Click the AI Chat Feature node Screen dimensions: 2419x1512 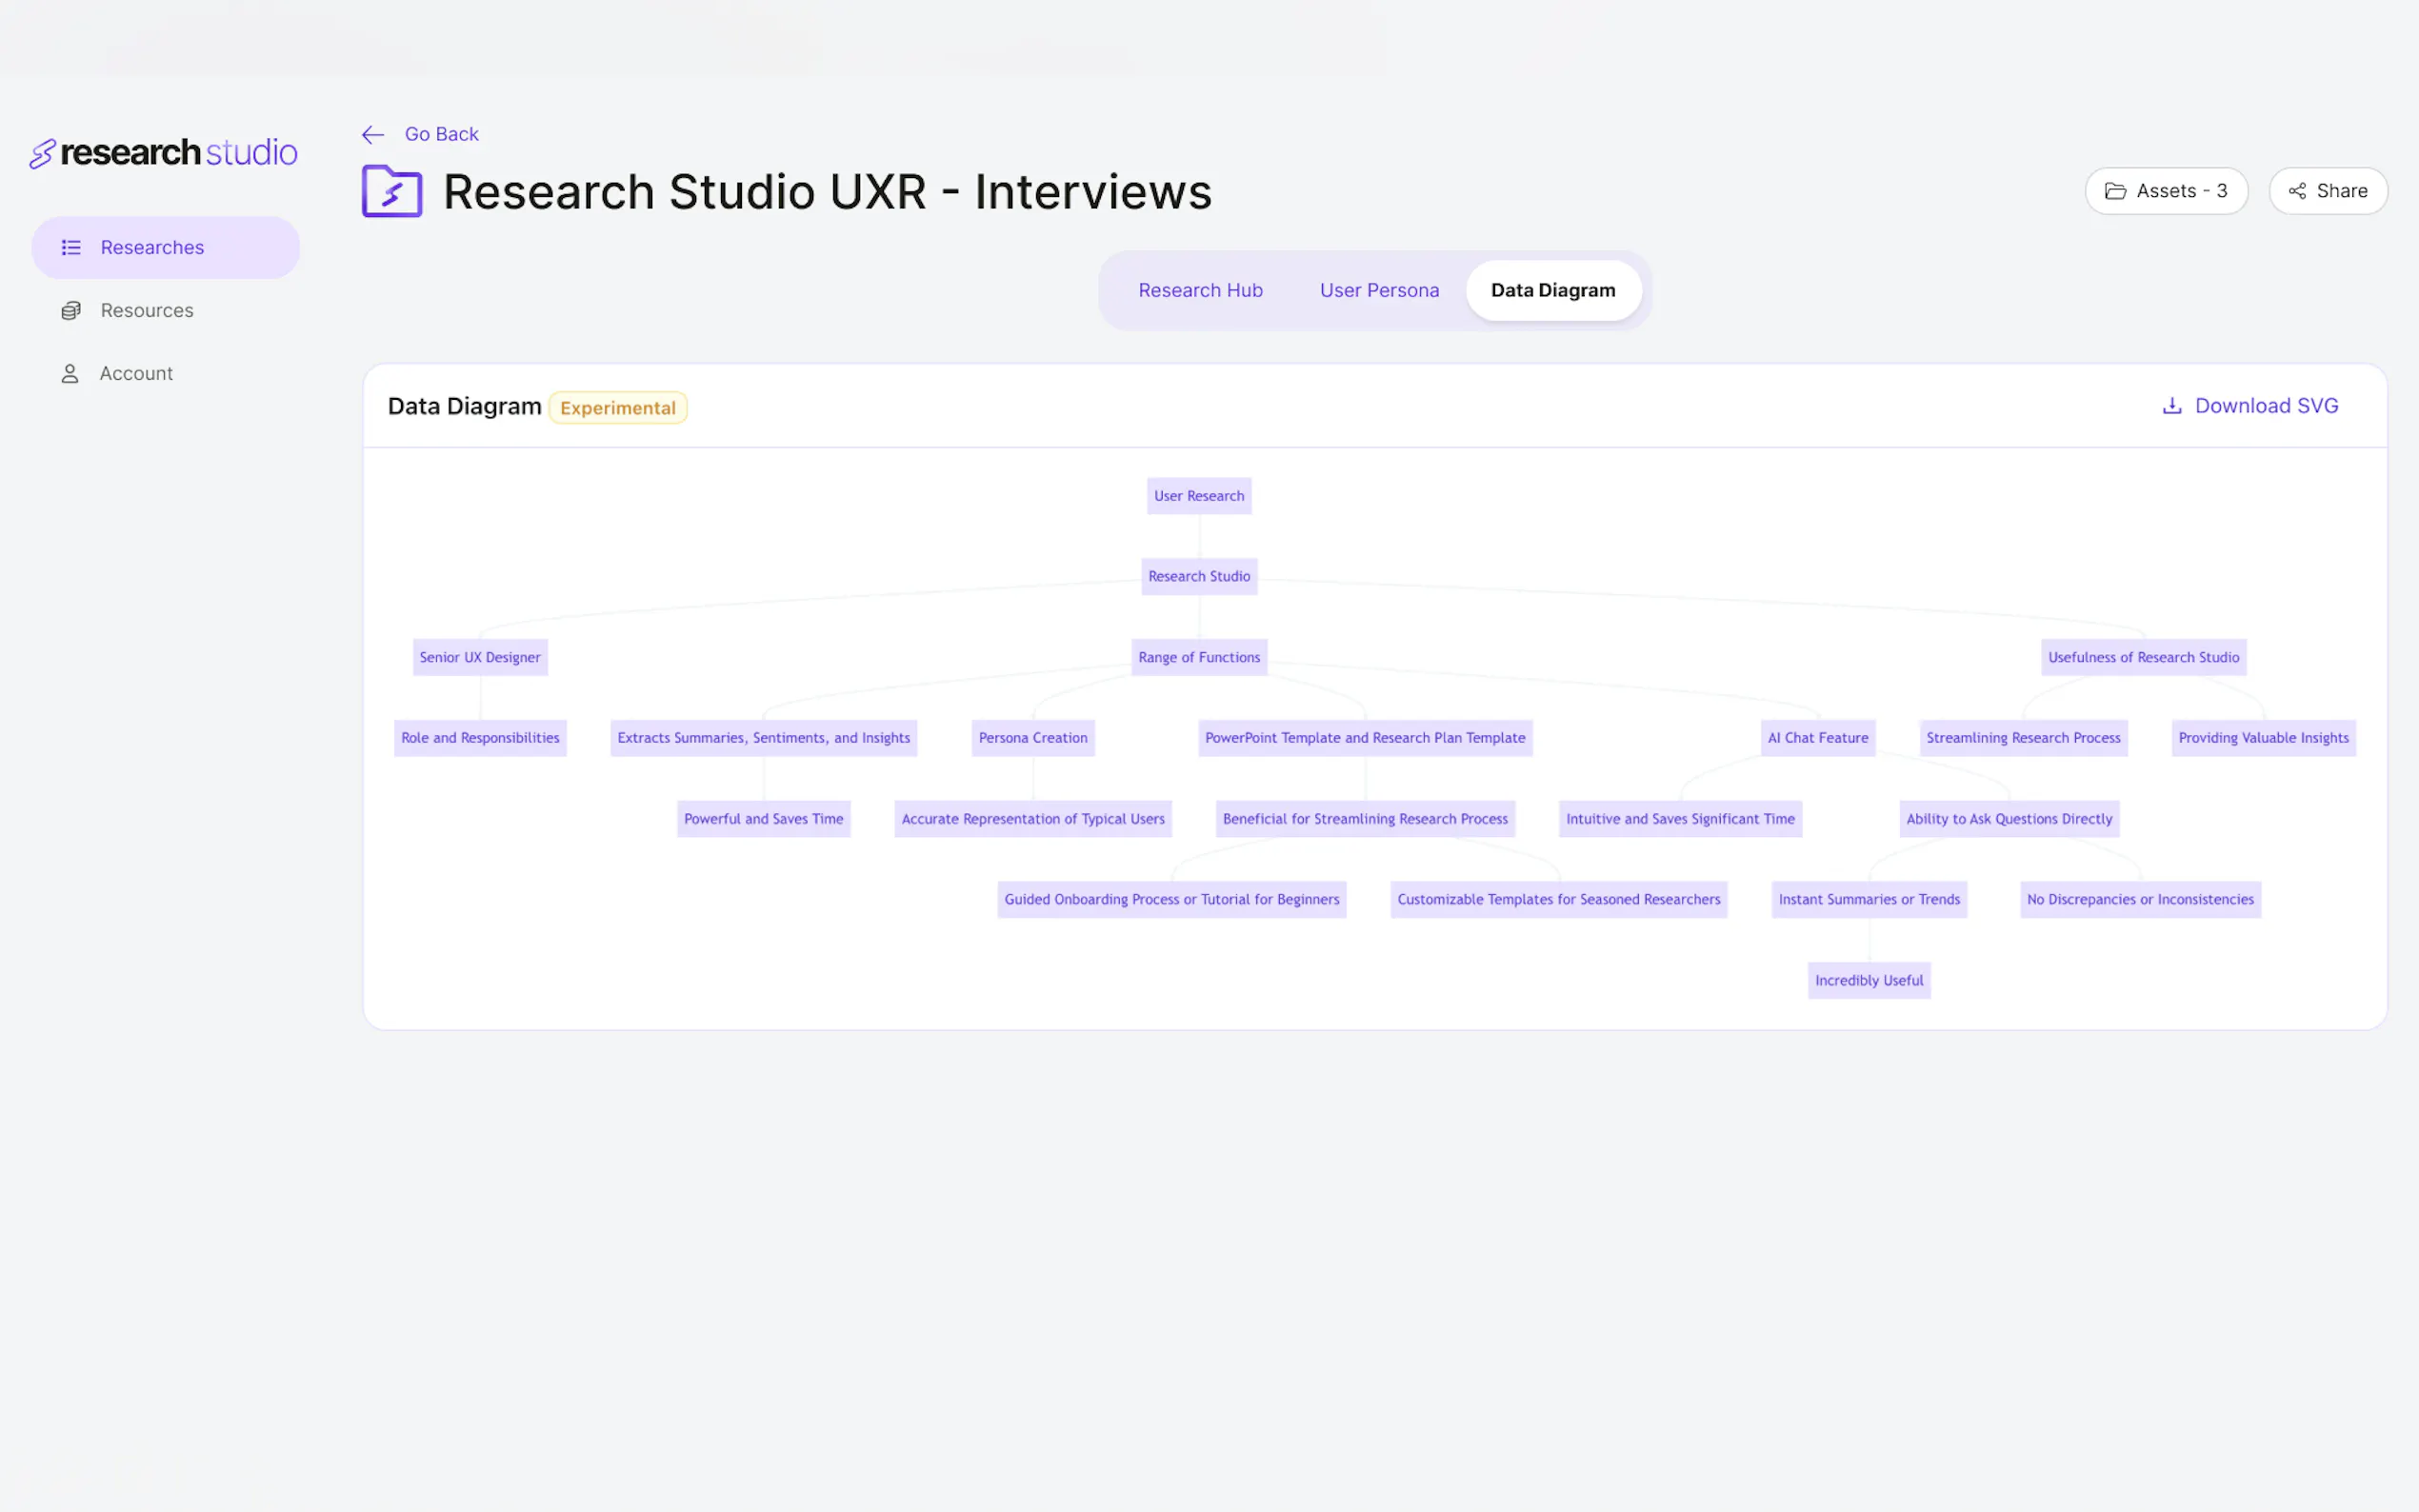[x=1817, y=738]
